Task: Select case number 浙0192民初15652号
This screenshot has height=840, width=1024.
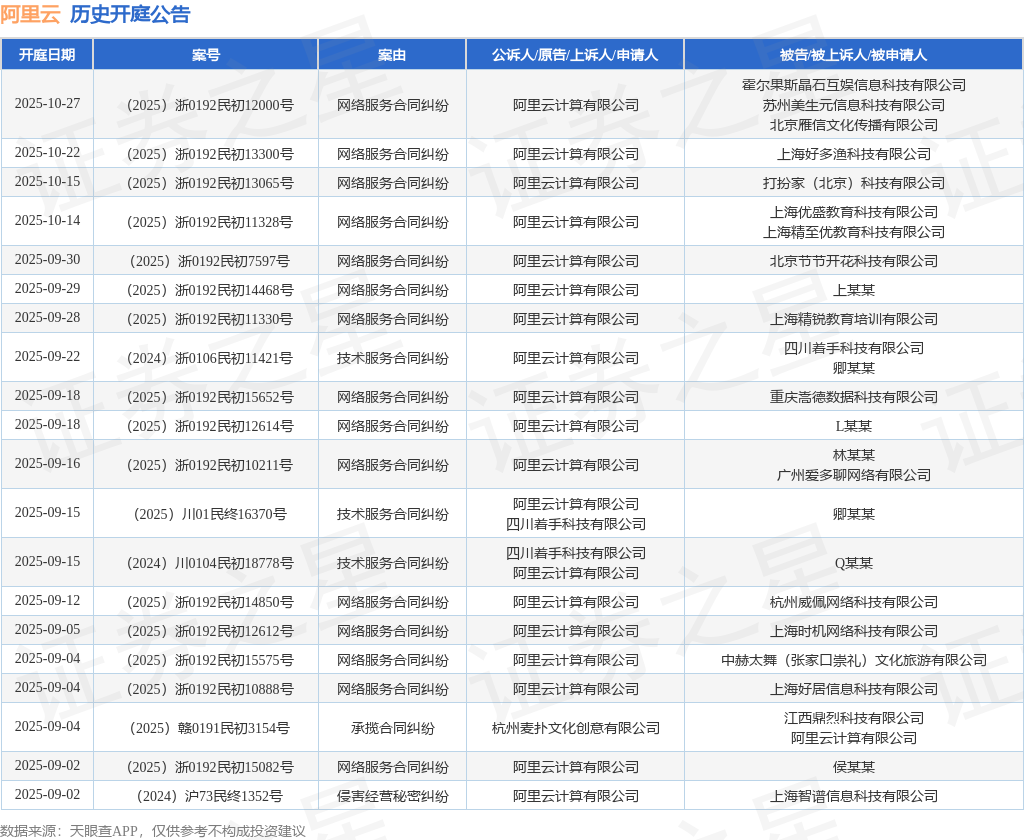Action: [x=210, y=397]
